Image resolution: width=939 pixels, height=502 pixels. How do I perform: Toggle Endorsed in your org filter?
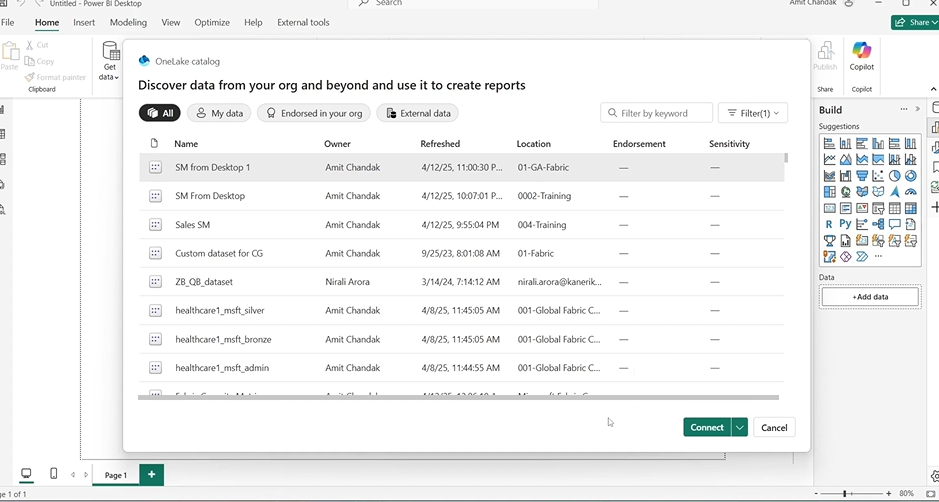314,113
